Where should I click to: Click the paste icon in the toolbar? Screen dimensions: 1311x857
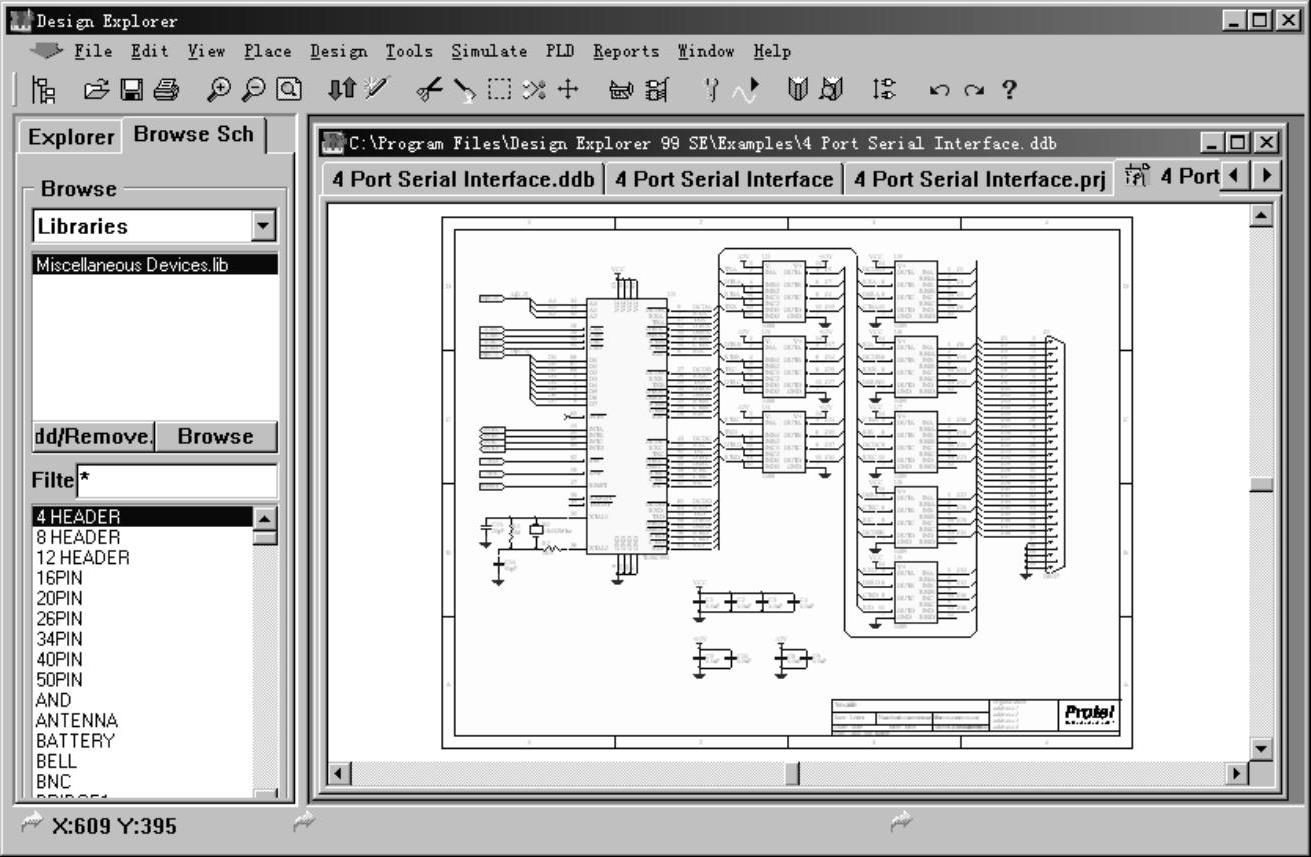coord(464,90)
